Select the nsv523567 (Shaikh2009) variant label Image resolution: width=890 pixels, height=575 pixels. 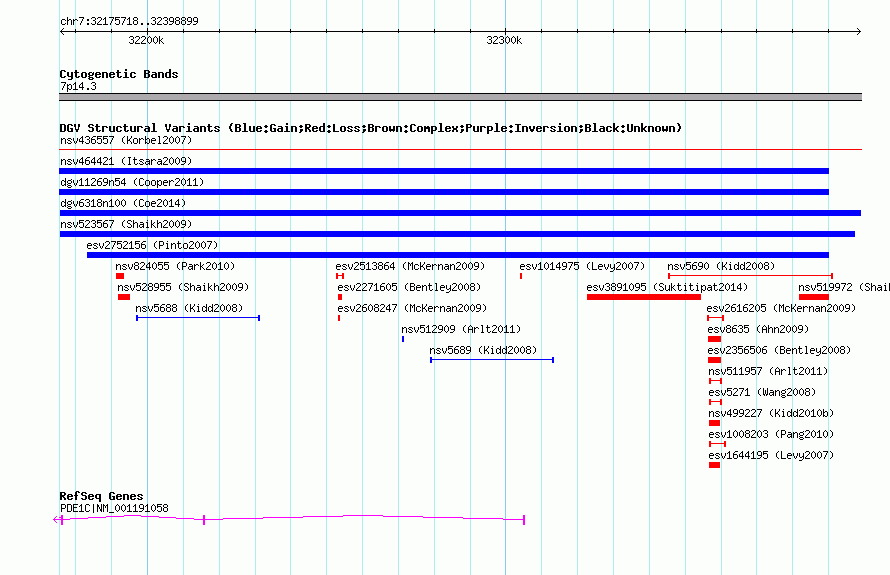tap(126, 224)
